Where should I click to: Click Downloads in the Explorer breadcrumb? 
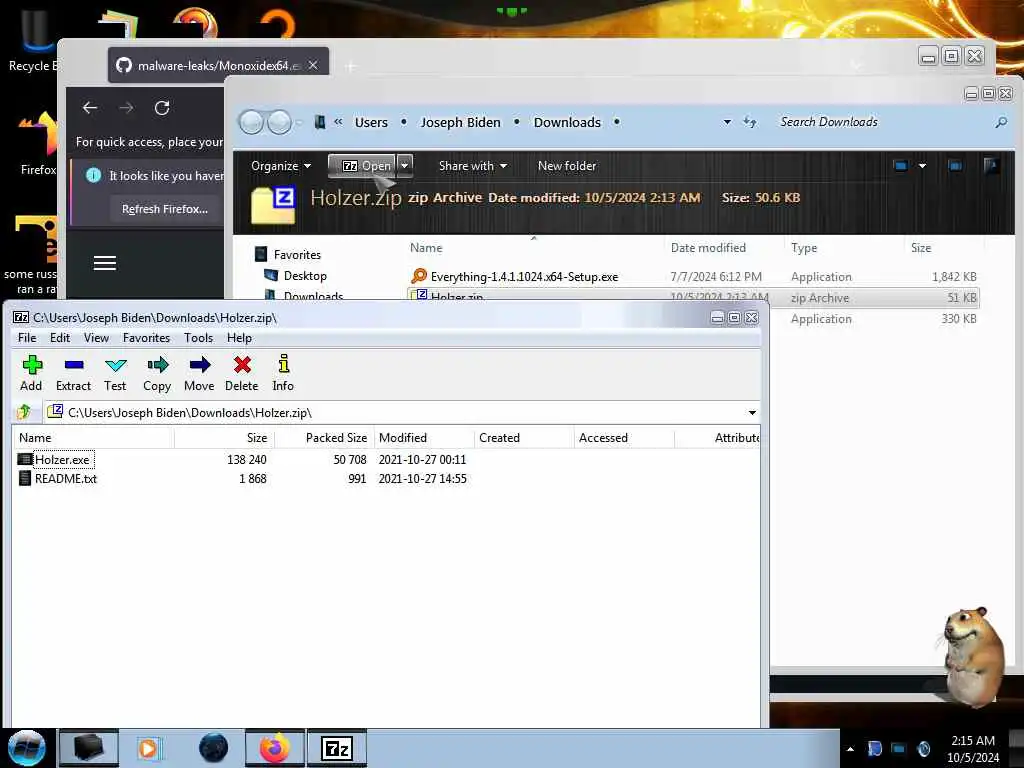click(567, 122)
